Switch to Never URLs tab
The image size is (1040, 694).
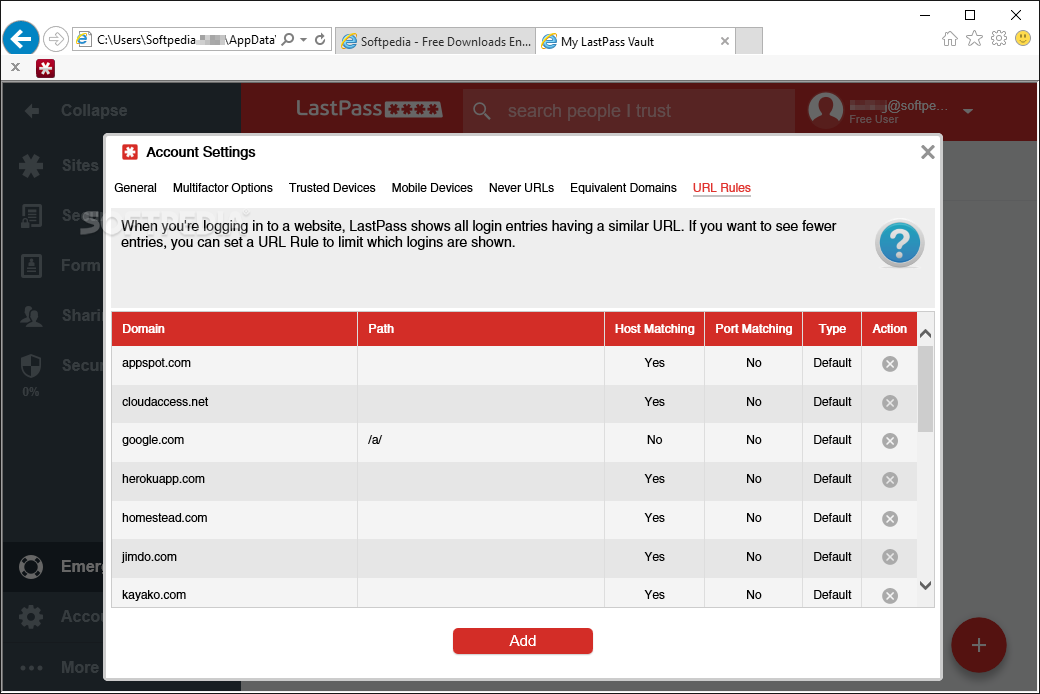pos(521,188)
